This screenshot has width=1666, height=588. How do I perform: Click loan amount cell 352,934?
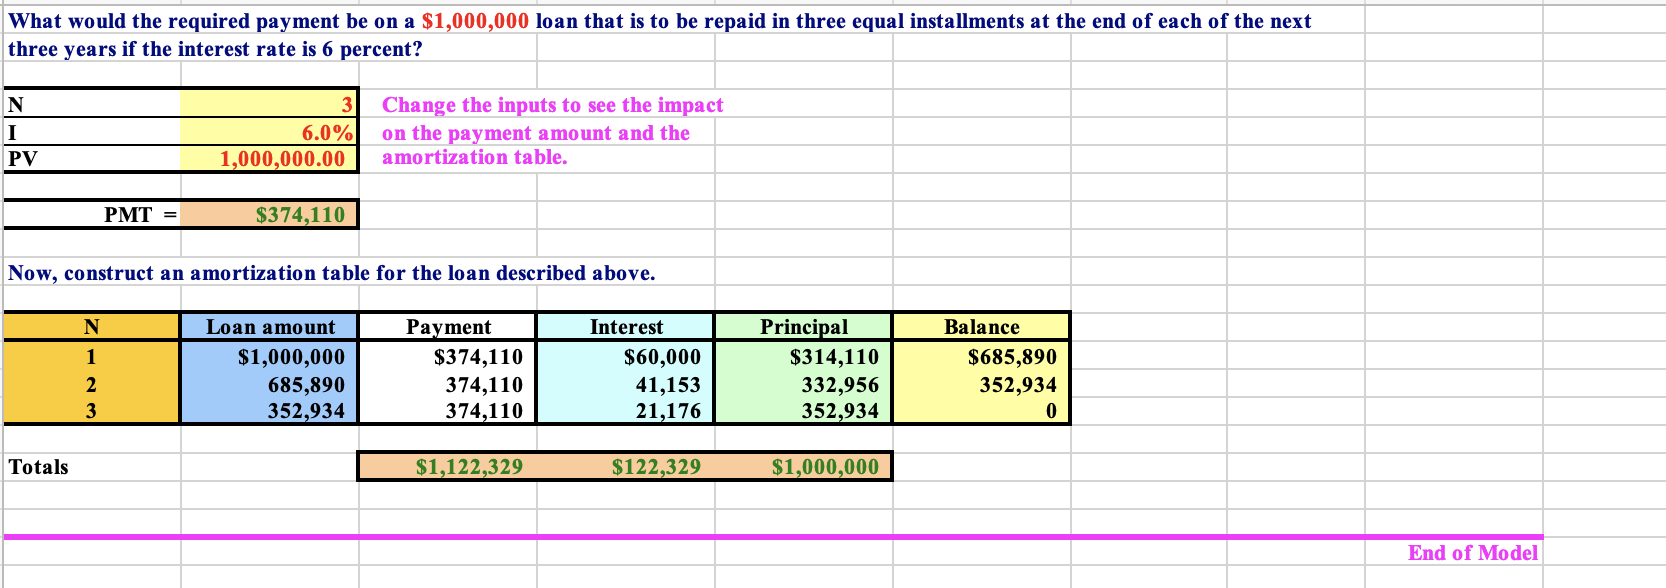[x=269, y=410]
